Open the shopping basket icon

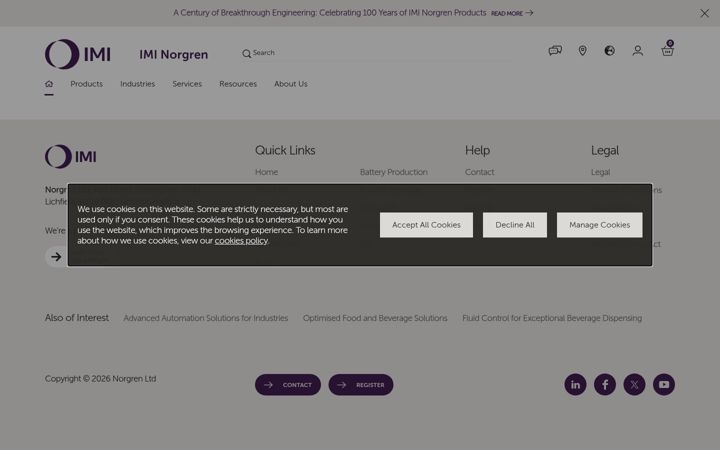click(668, 49)
